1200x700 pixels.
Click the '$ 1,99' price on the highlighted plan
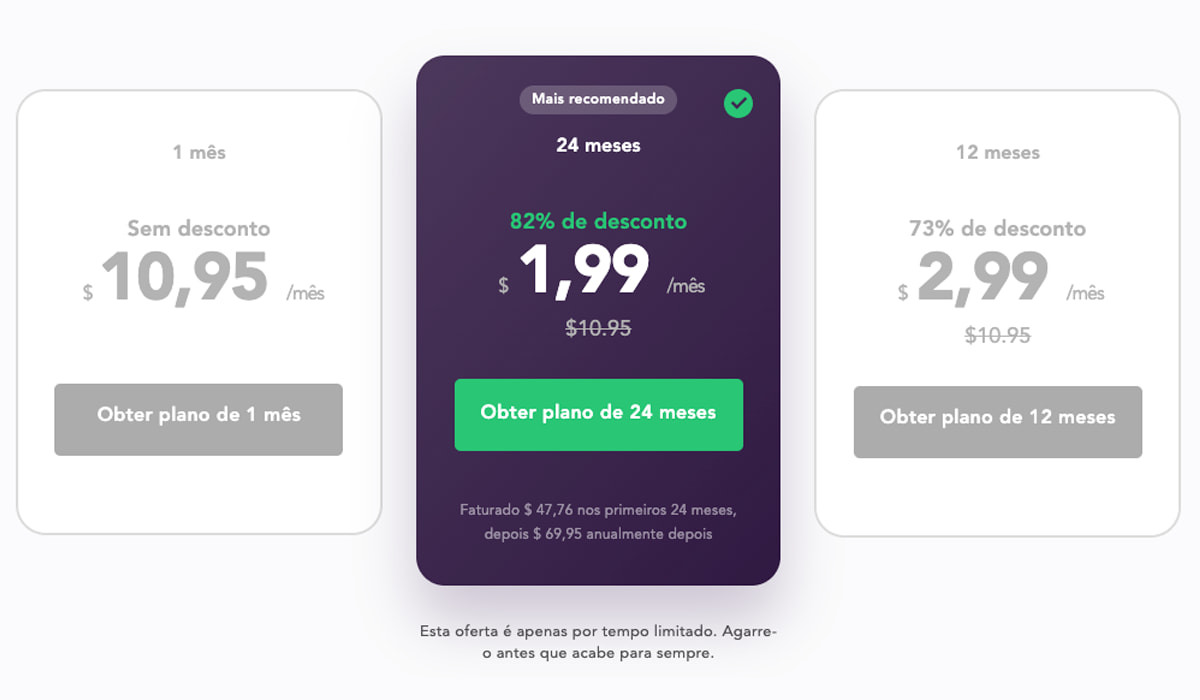pyautogui.click(x=585, y=272)
